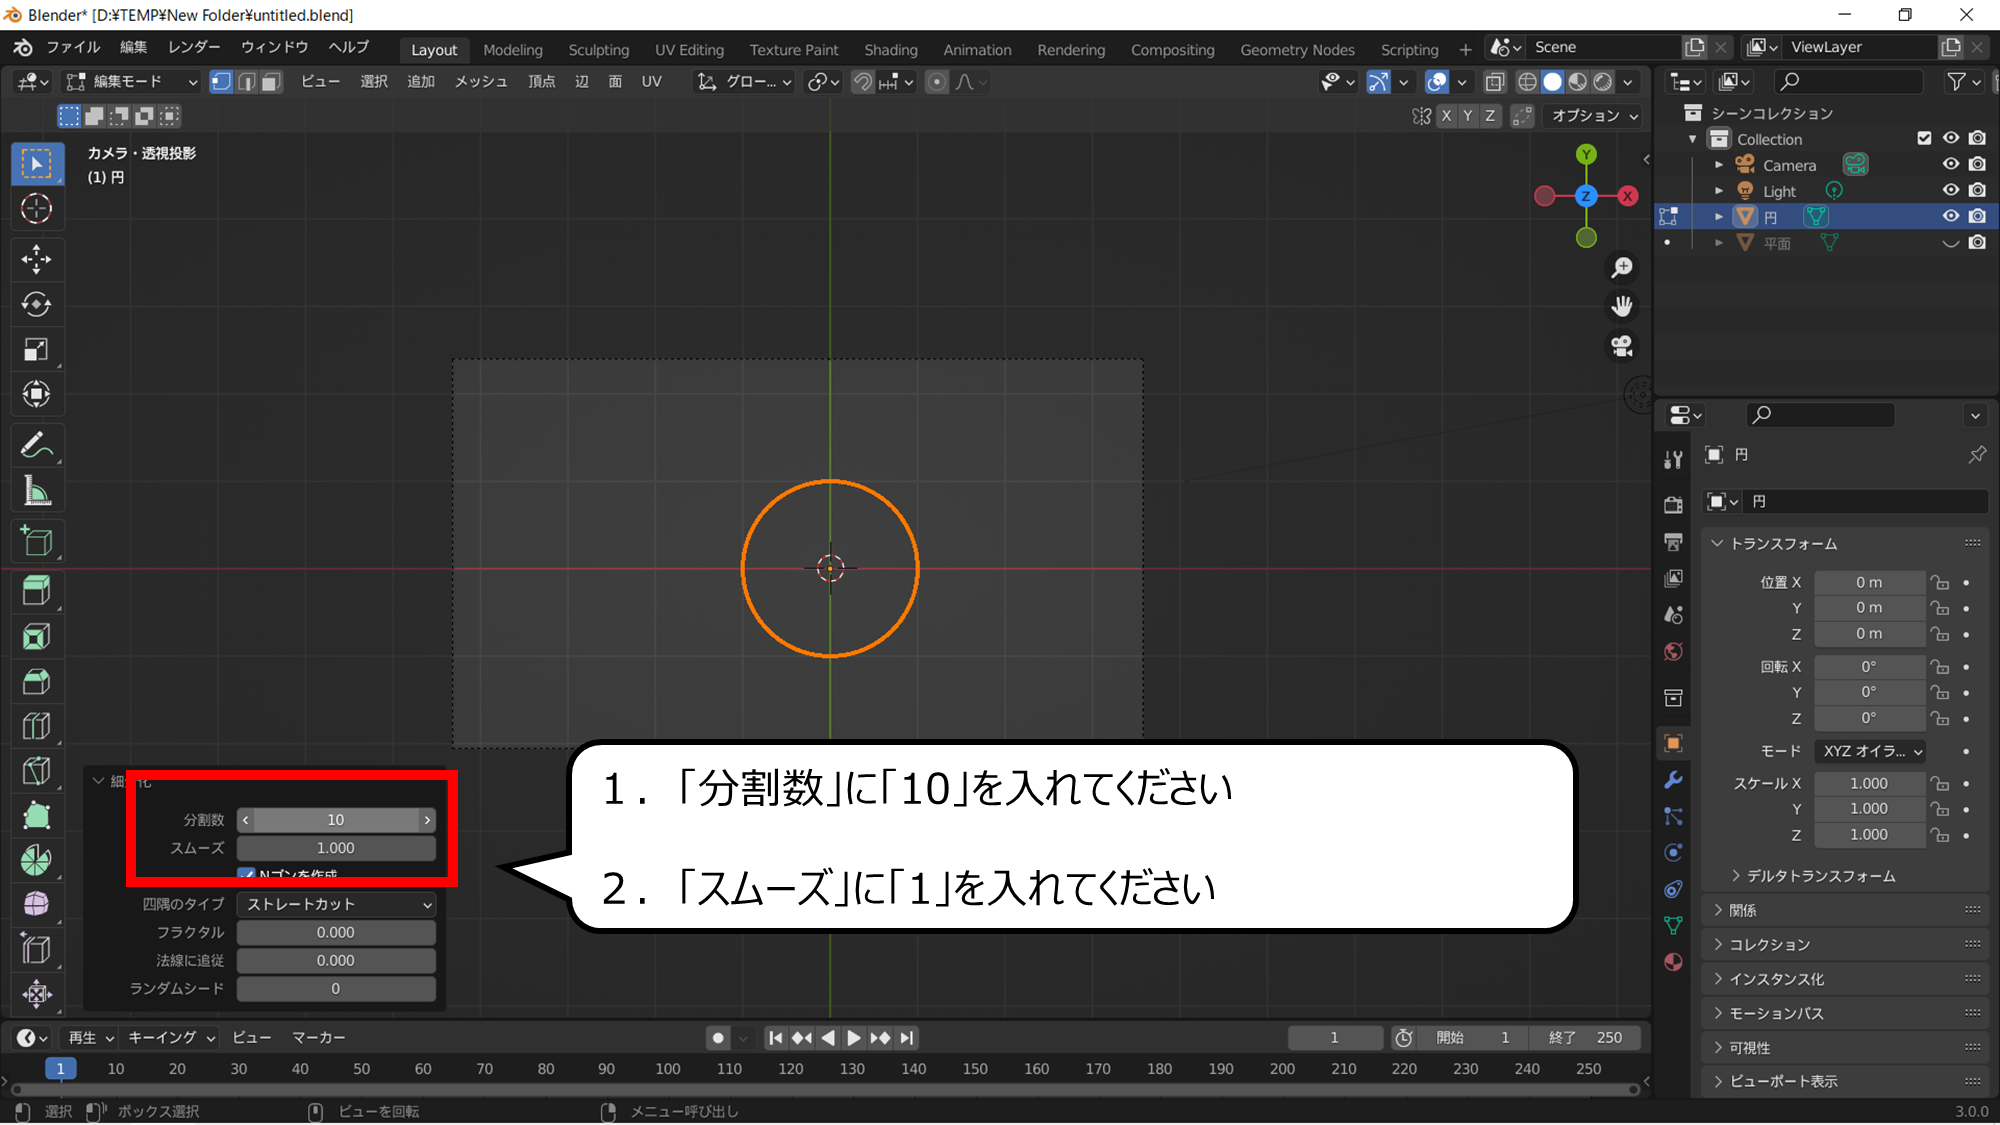The image size is (2000, 1125).
Task: Hide the Light object in viewport
Action: click(1950, 190)
